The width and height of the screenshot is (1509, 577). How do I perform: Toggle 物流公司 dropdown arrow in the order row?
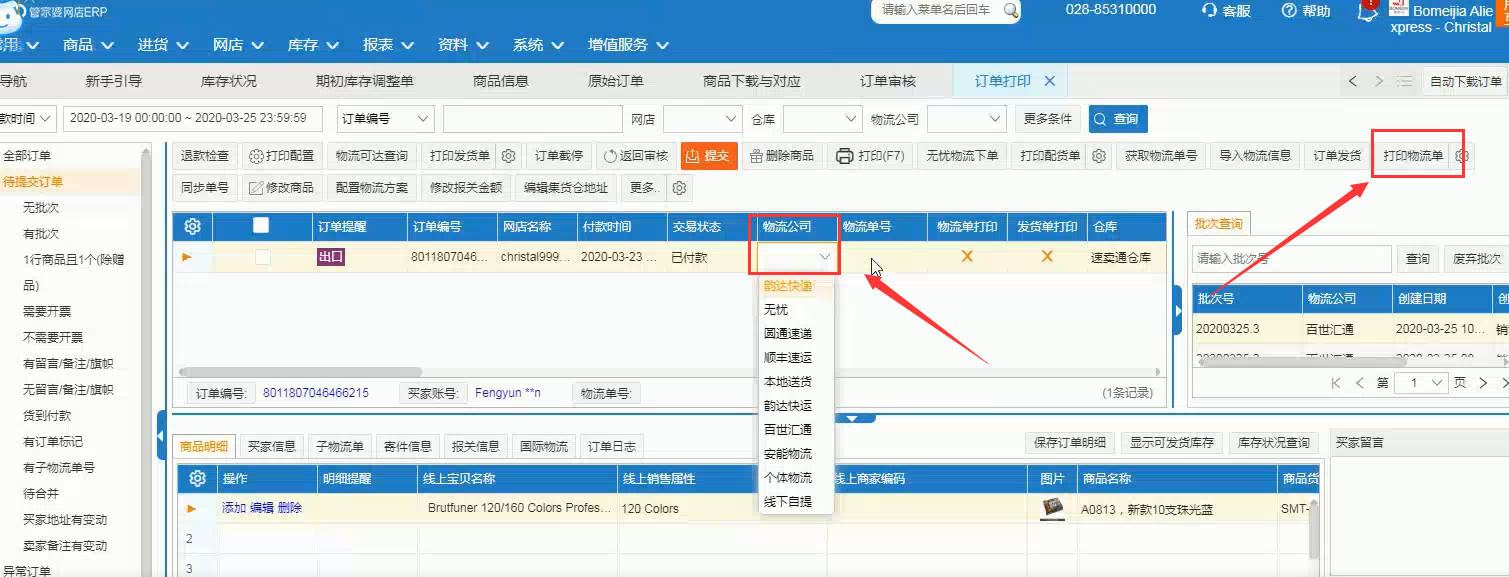(825, 258)
